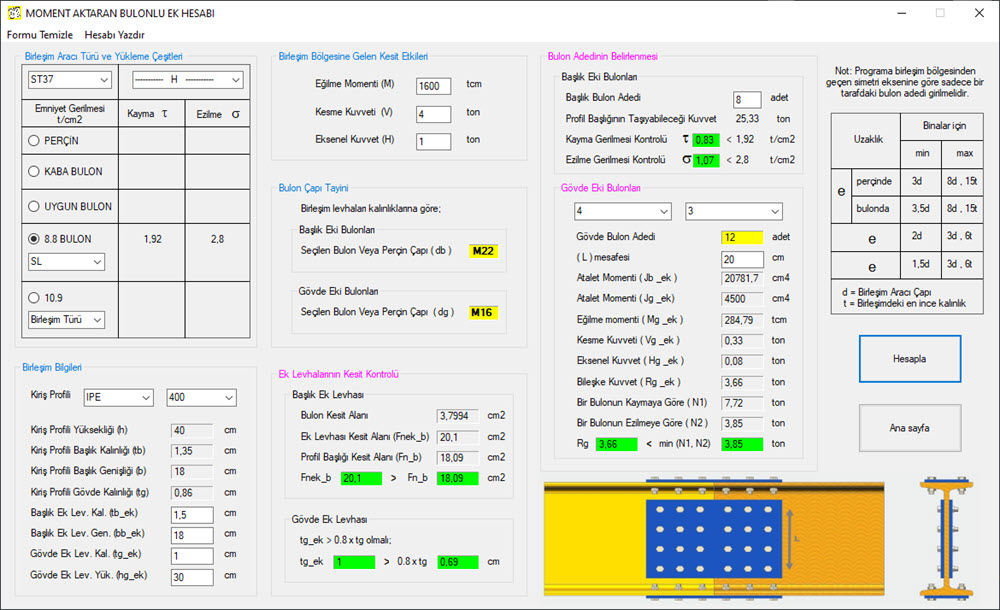Click the Gövde Ek Lev. Kal. input field
The width and height of the screenshot is (1000, 610).
192,556
